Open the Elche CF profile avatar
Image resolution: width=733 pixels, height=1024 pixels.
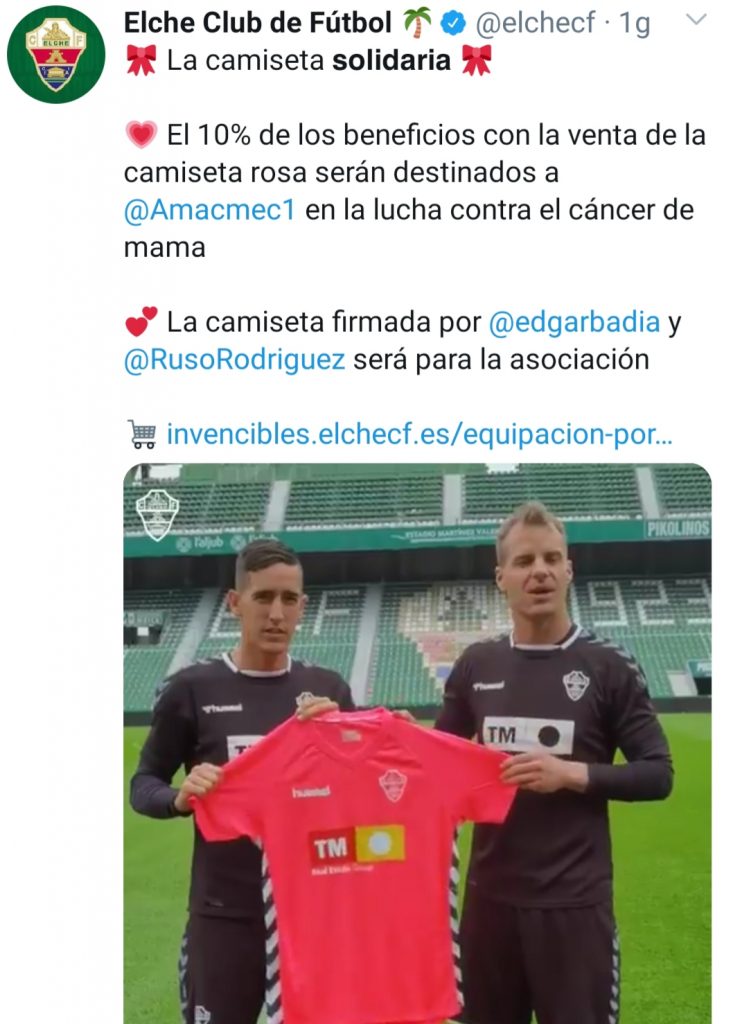(56, 54)
